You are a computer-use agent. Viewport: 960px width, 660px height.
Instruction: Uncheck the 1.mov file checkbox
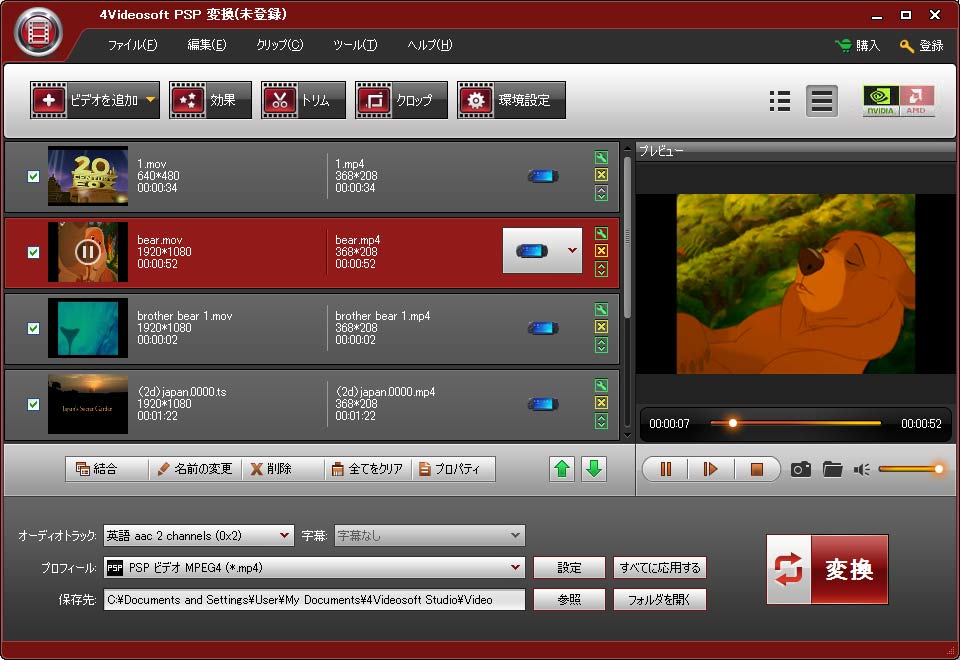(x=33, y=176)
